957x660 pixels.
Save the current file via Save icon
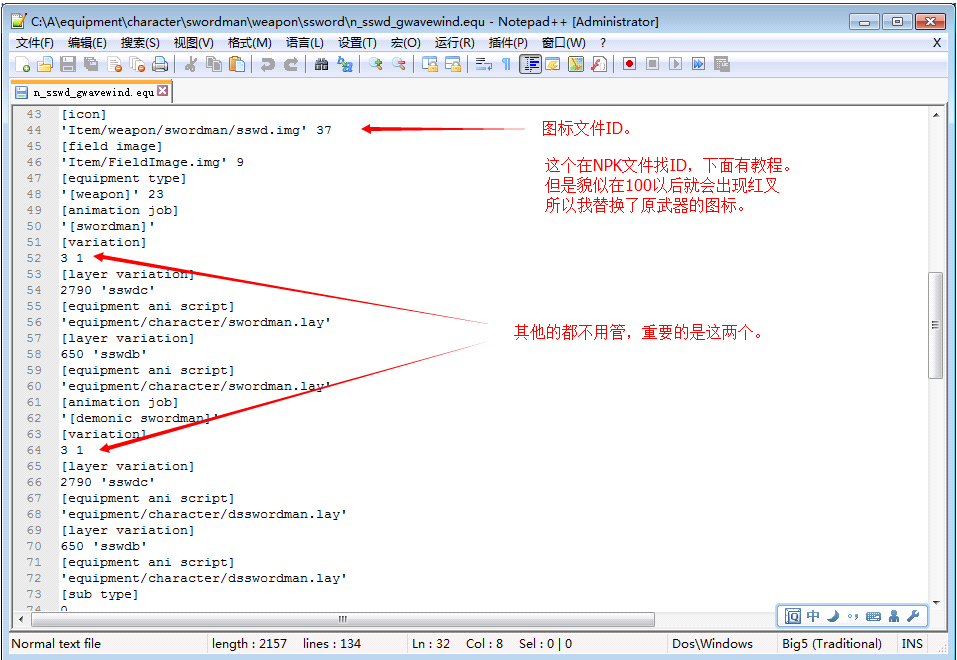[x=66, y=63]
